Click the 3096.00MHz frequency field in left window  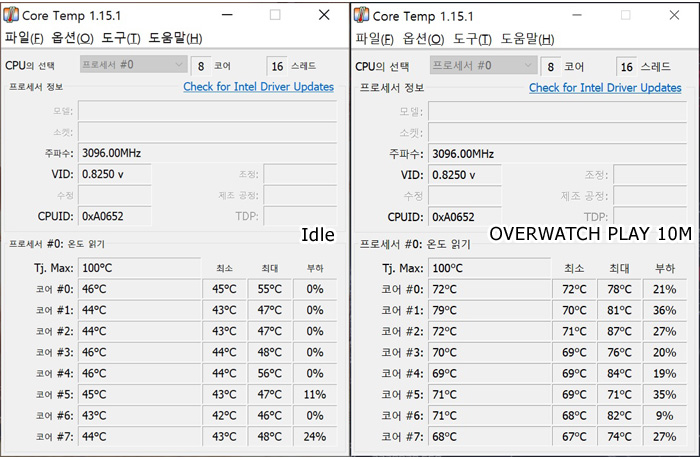tap(208, 153)
